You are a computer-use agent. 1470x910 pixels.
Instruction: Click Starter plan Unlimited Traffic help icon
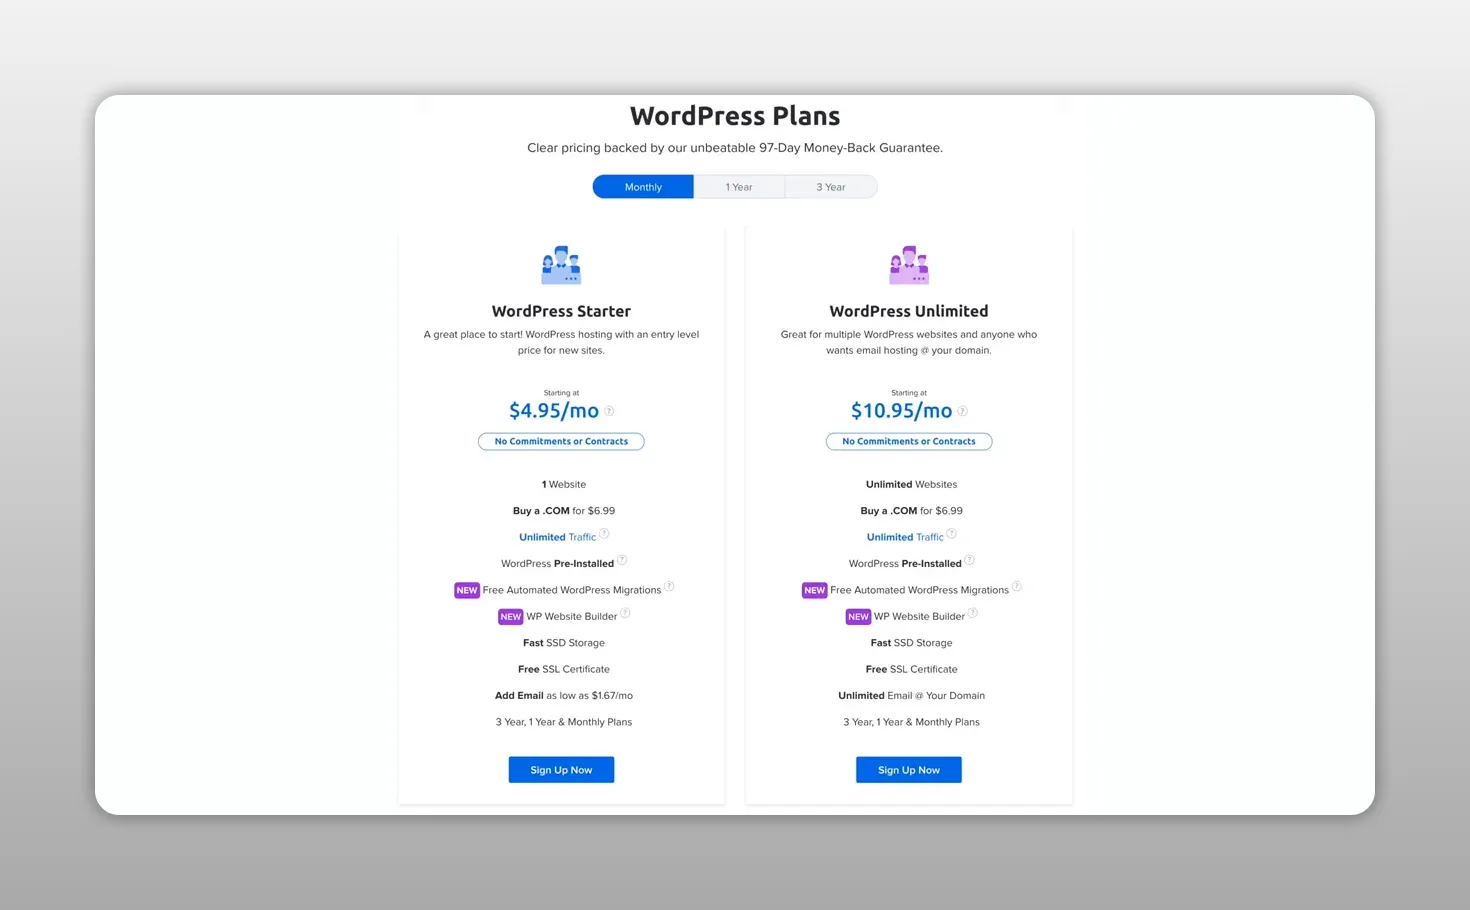click(x=604, y=534)
